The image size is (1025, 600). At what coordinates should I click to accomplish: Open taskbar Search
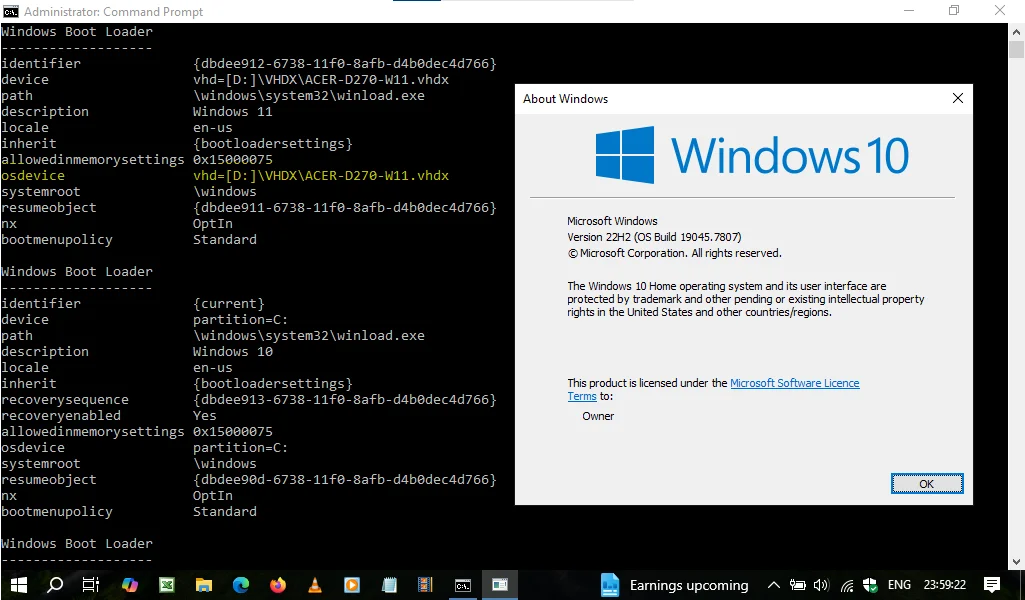click(x=55, y=584)
